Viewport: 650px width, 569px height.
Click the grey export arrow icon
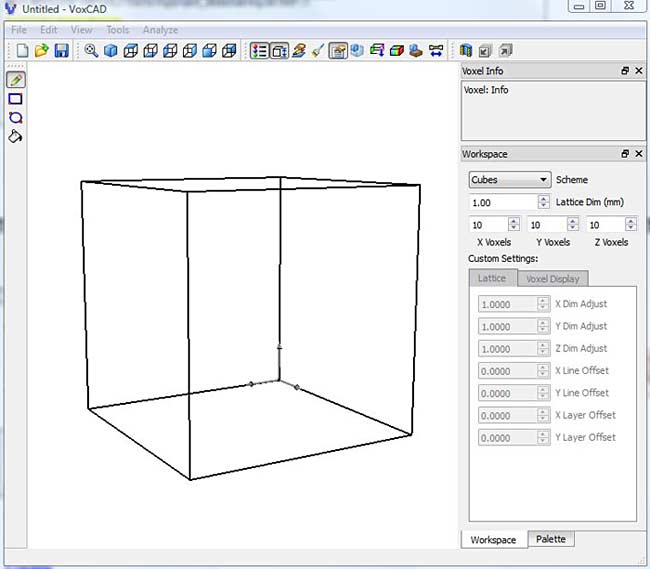click(x=505, y=51)
